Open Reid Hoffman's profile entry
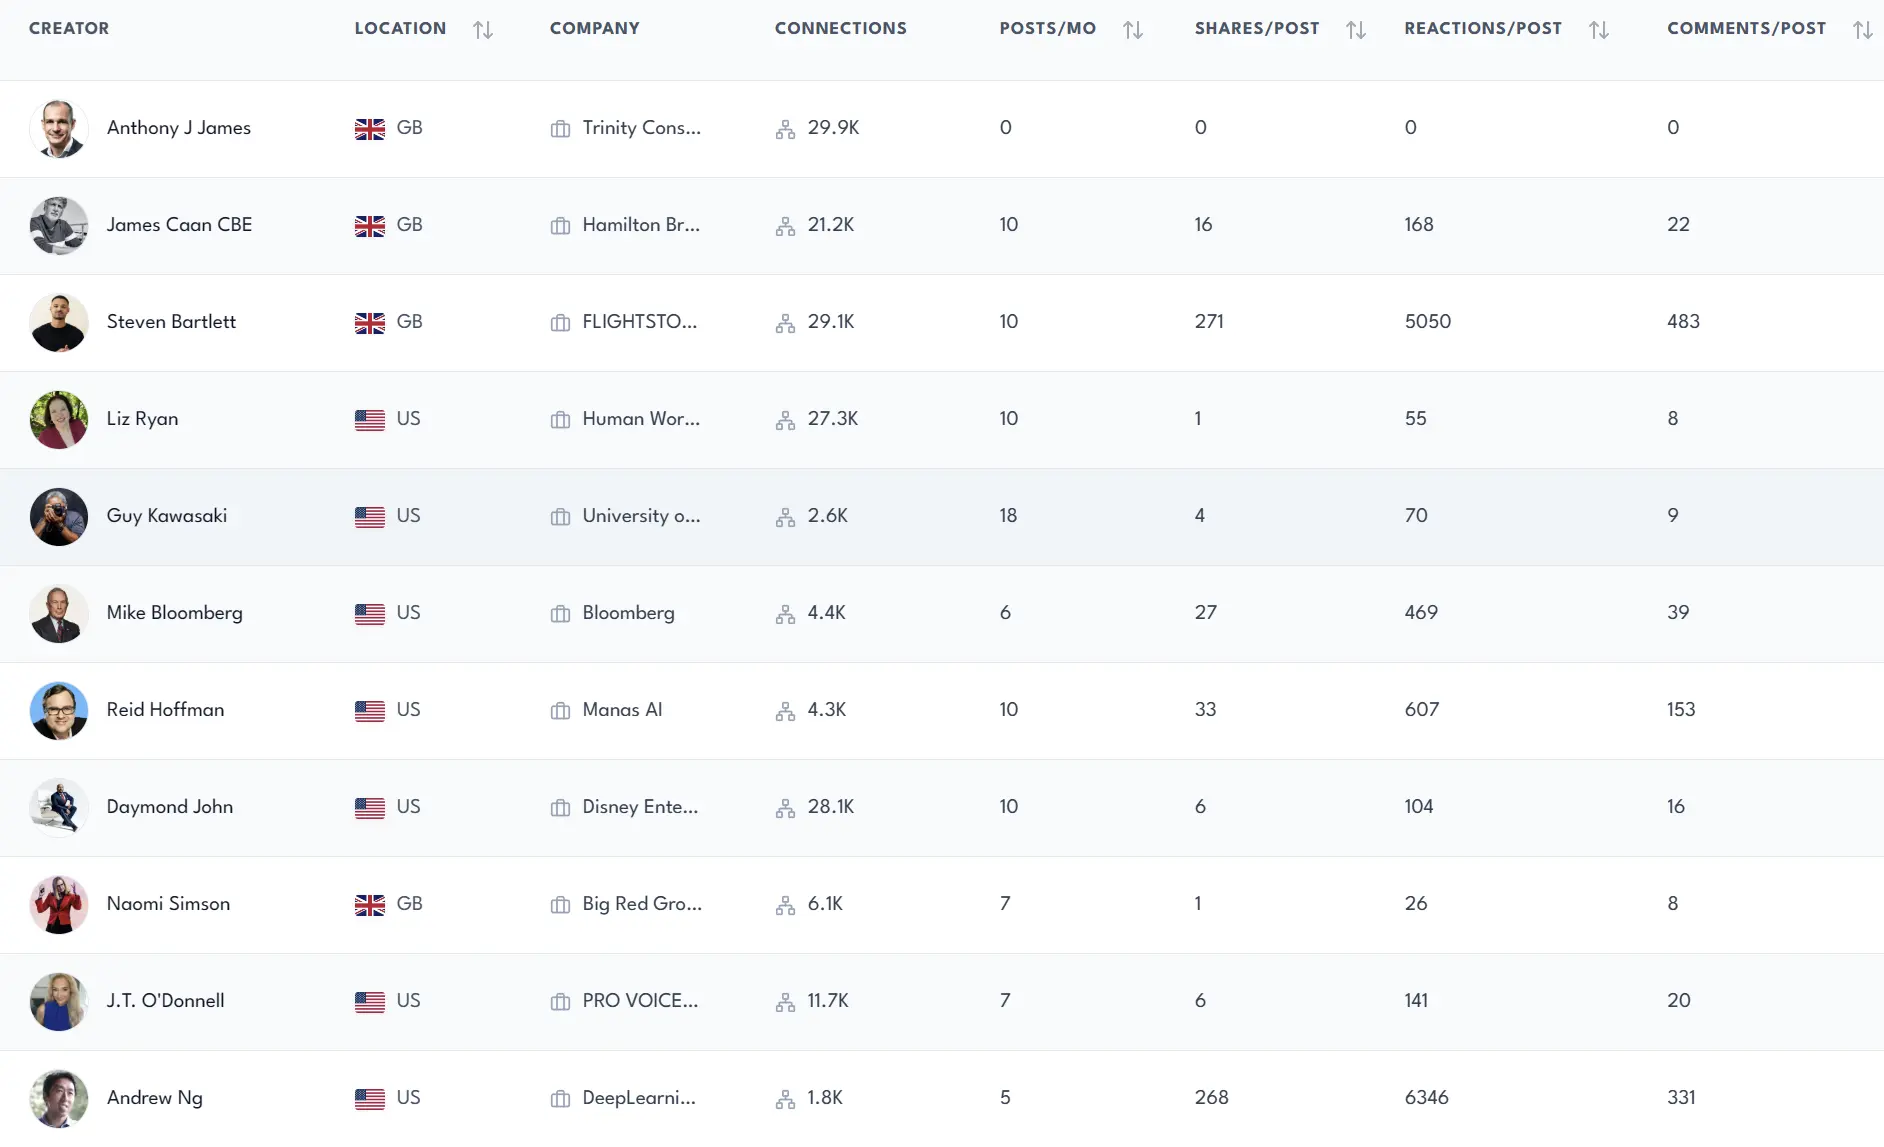 tap(166, 711)
